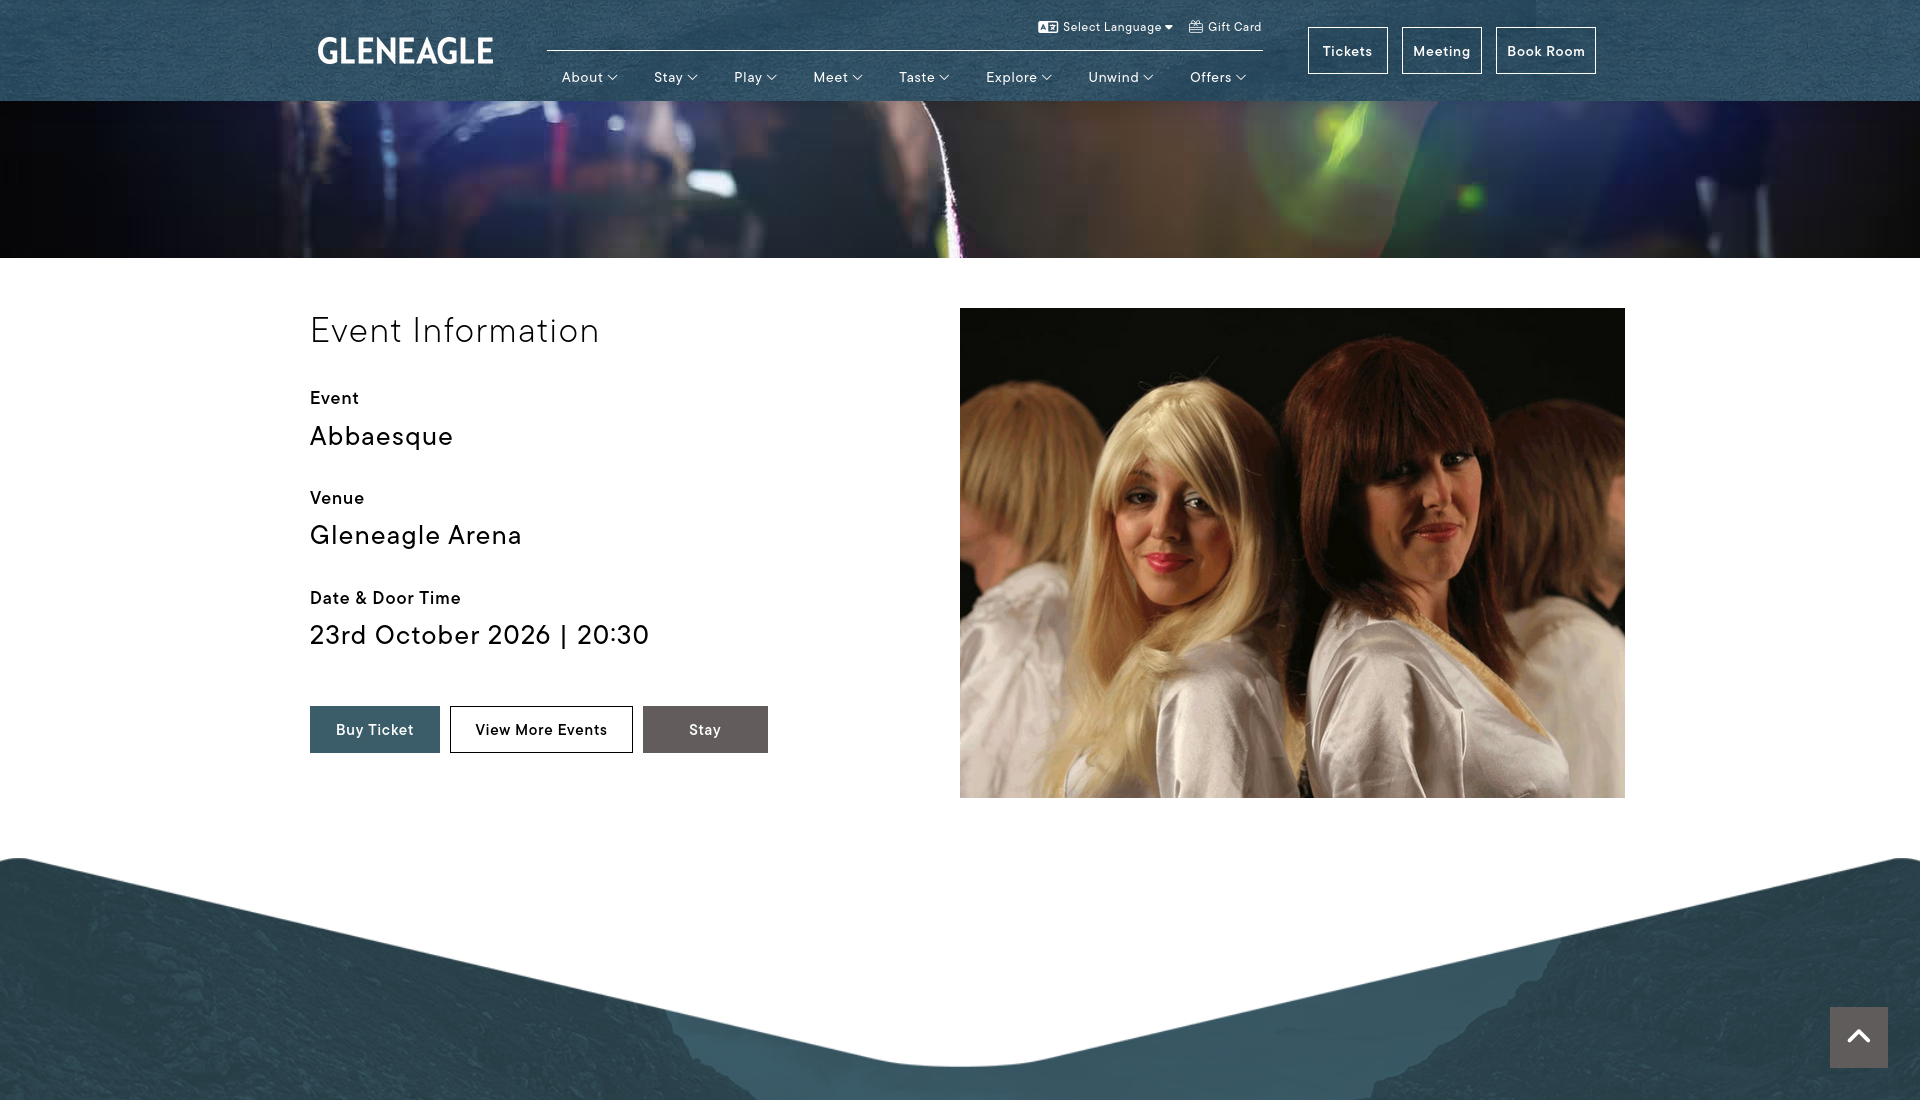1920x1100 pixels.
Task: Click View More Events button
Action: (x=541, y=729)
